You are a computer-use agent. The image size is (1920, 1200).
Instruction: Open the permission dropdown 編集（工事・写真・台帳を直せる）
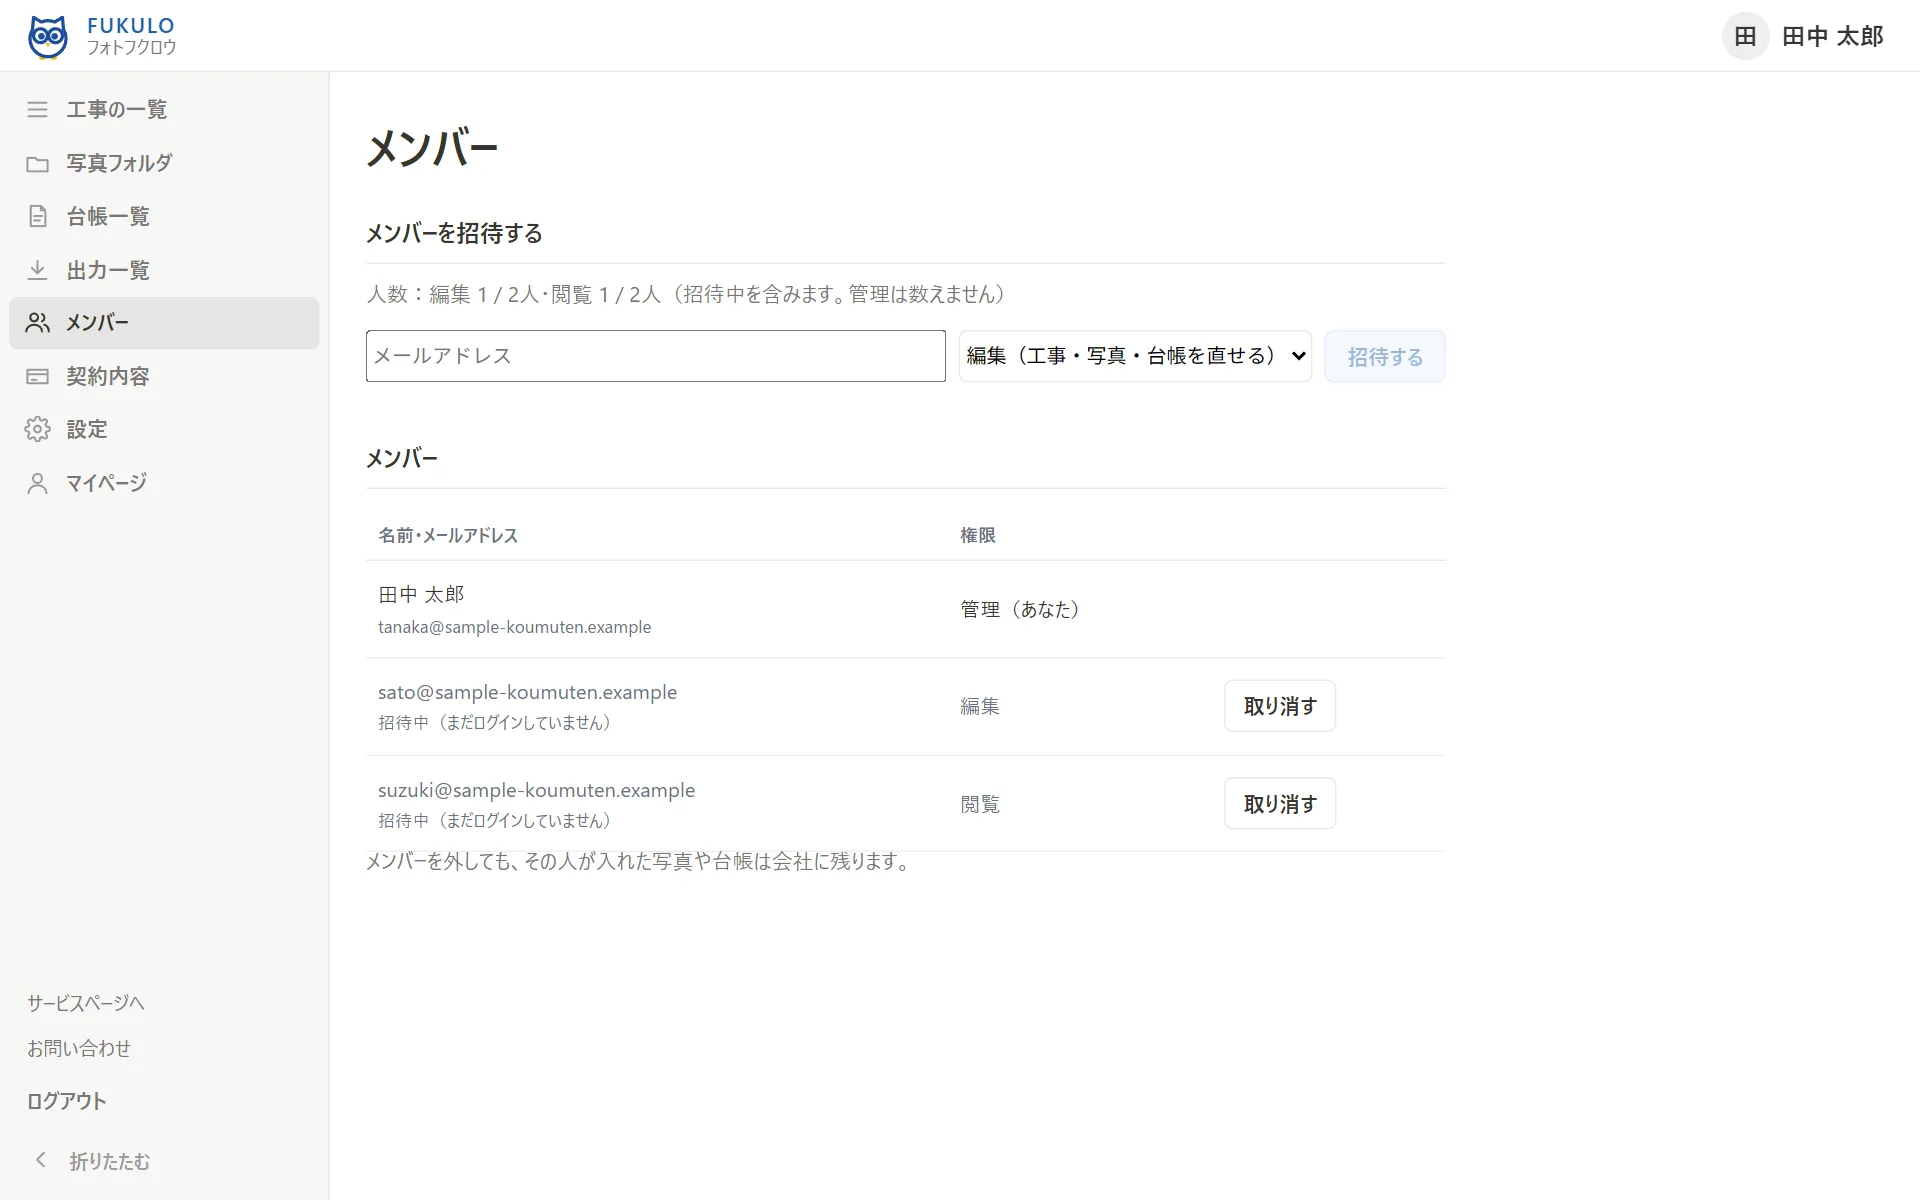point(1135,356)
